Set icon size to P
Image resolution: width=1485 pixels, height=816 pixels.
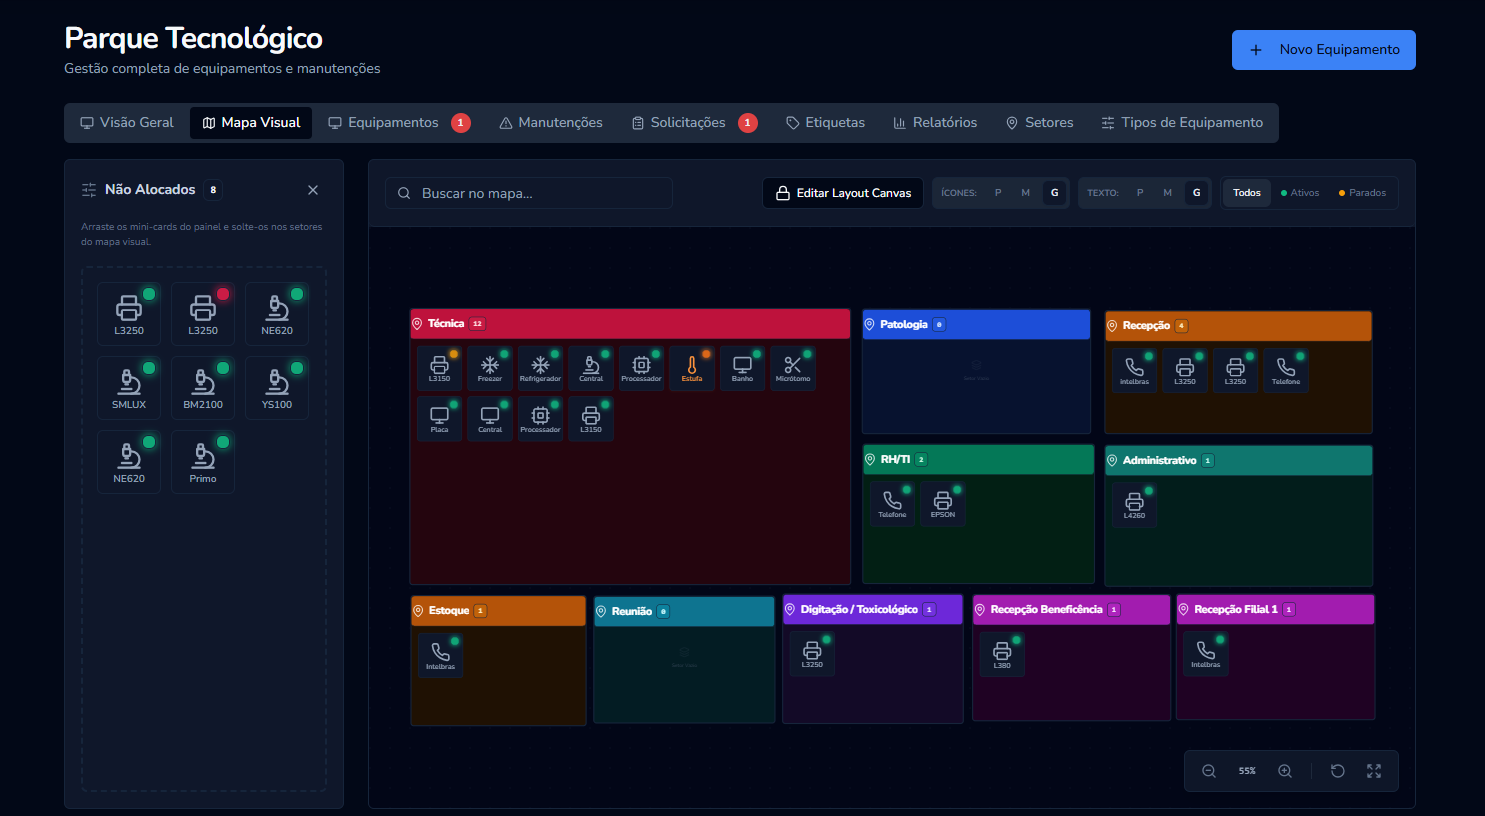(x=998, y=193)
